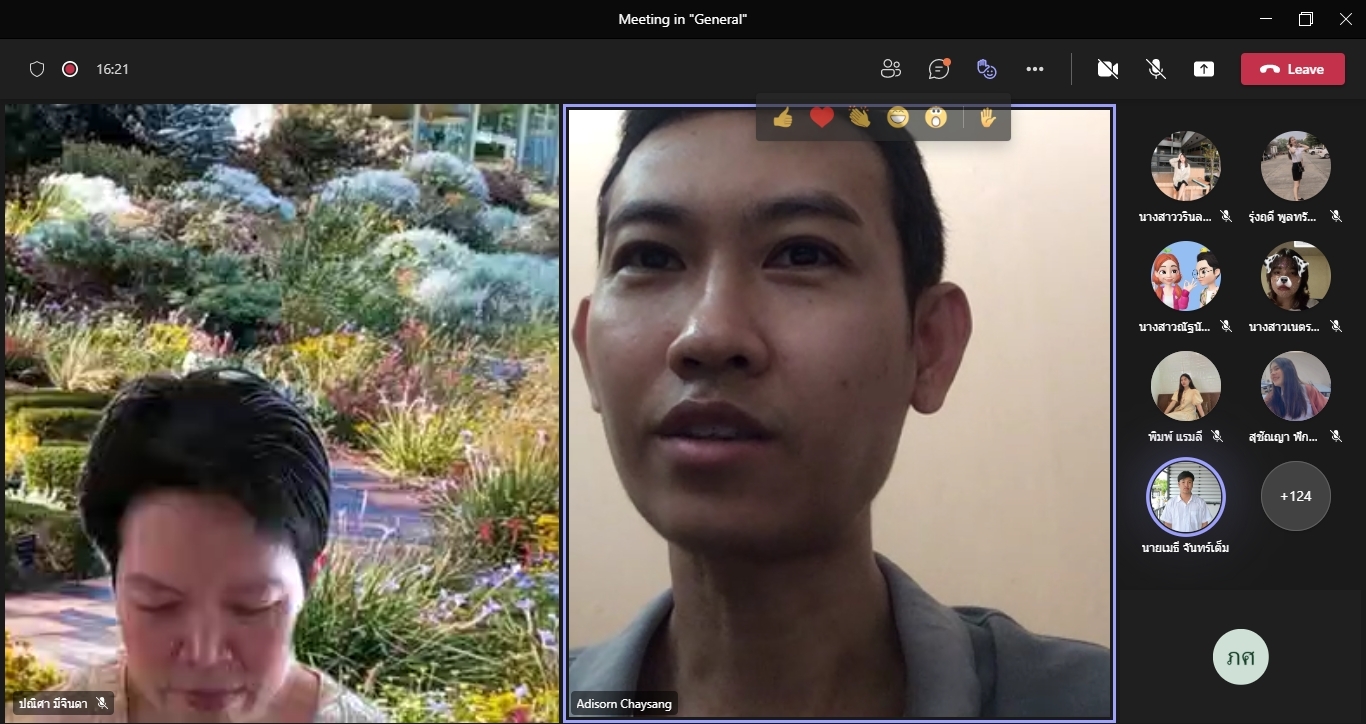Turn on the camera
Screen dimensions: 1366x724
coord(1107,69)
